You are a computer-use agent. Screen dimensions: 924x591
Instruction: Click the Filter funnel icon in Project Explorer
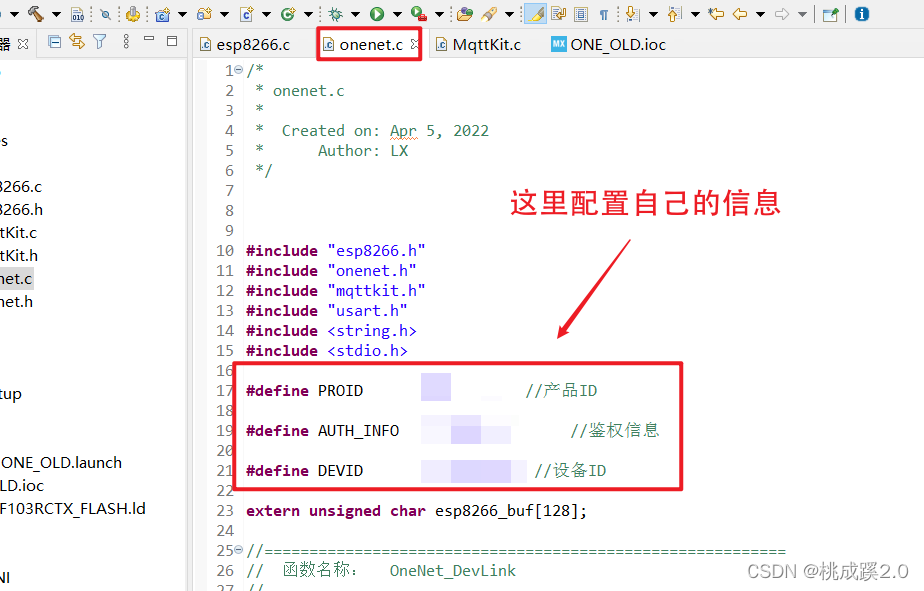click(x=100, y=42)
